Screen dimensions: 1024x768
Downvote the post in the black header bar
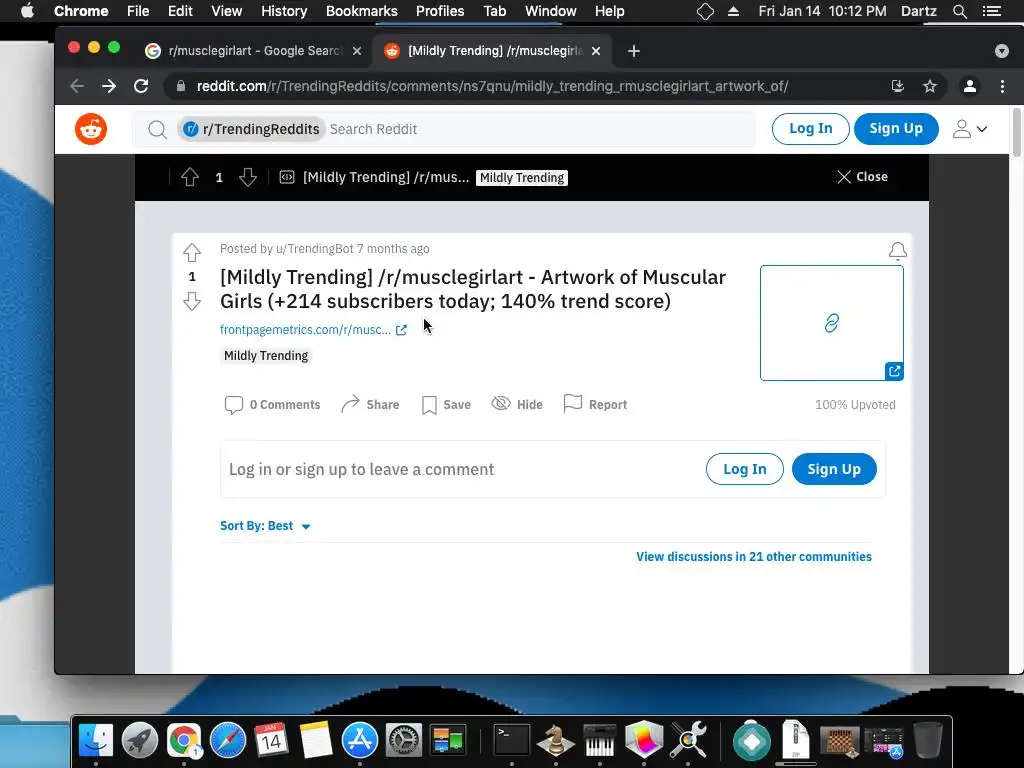[248, 177]
